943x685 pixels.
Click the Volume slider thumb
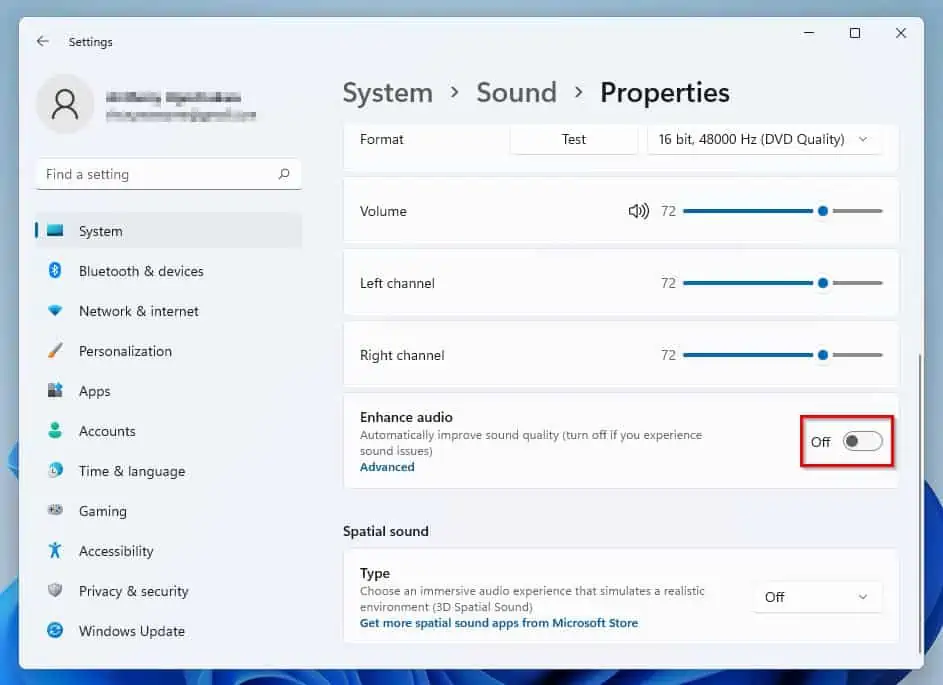(823, 211)
